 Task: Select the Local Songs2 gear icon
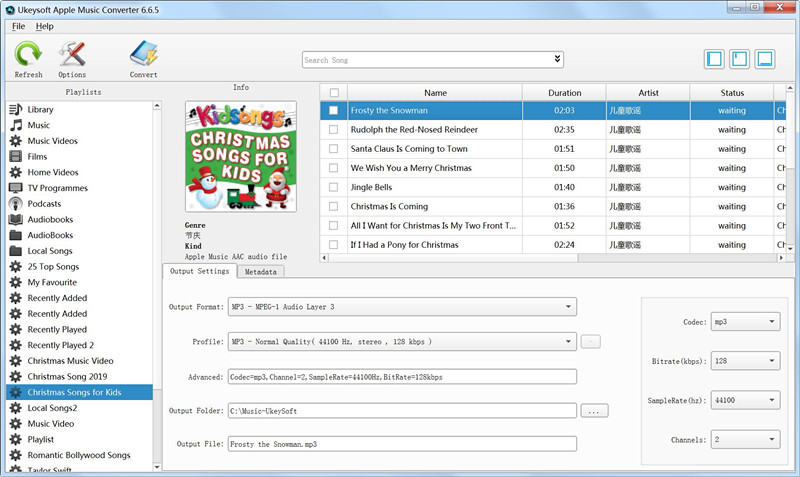16,408
